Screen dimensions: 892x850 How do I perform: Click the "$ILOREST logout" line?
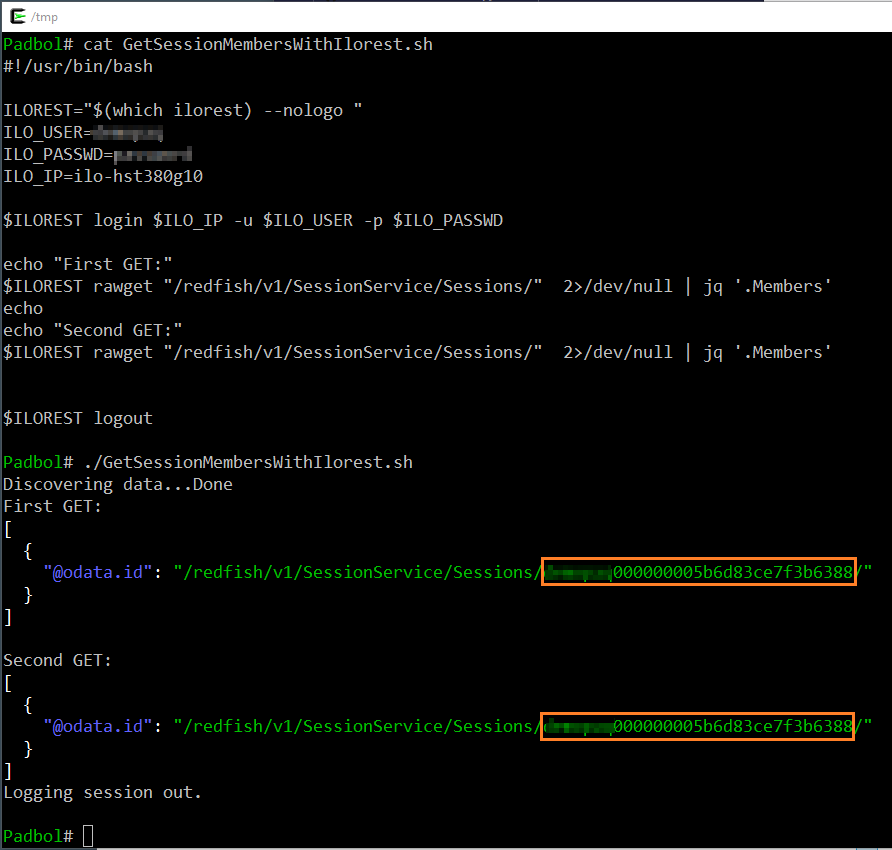[78, 418]
